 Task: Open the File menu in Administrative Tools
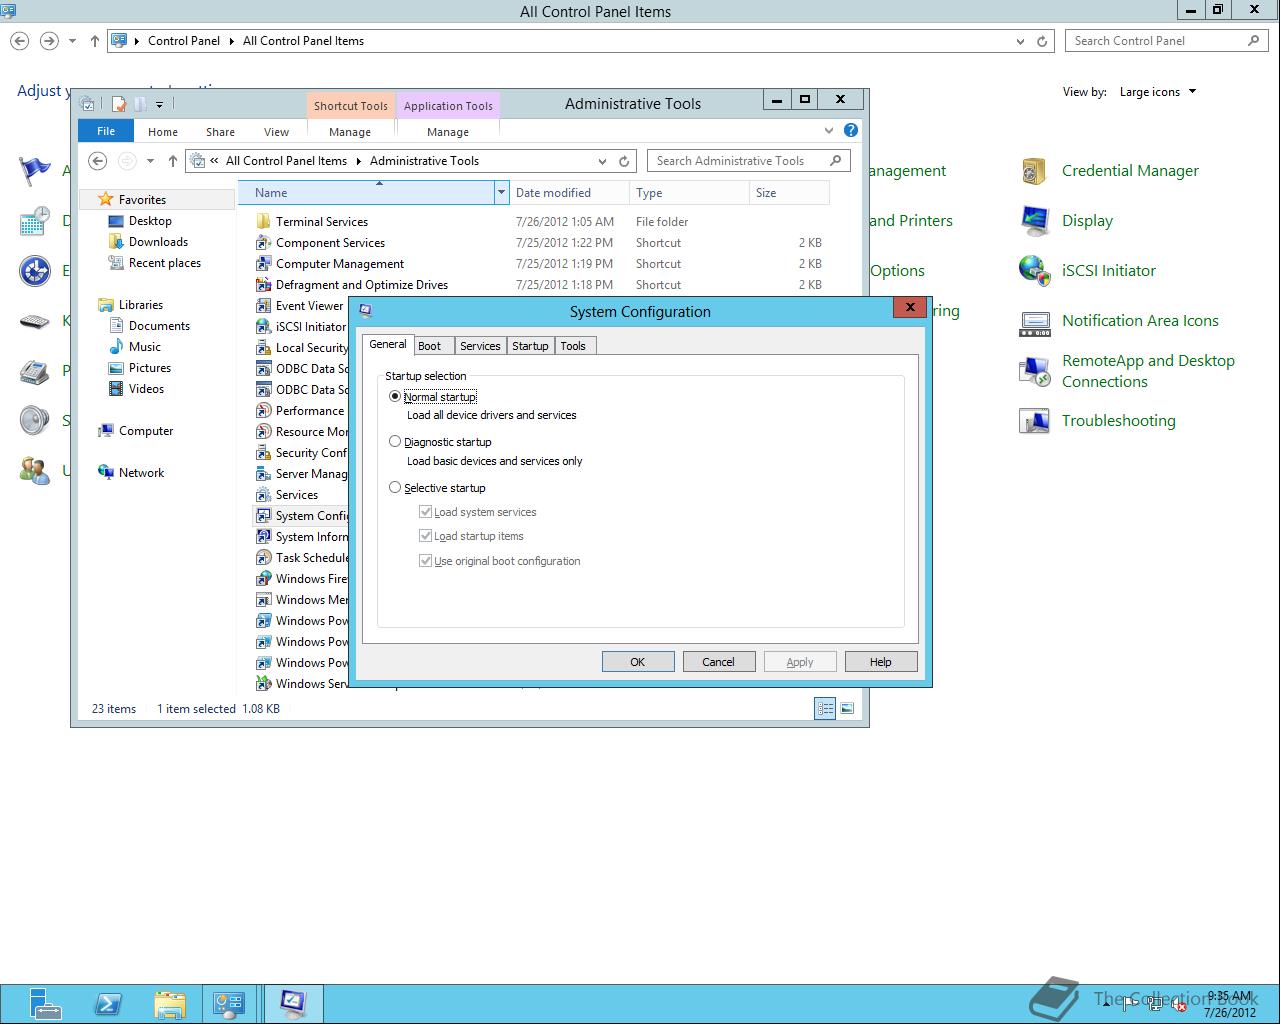106,131
